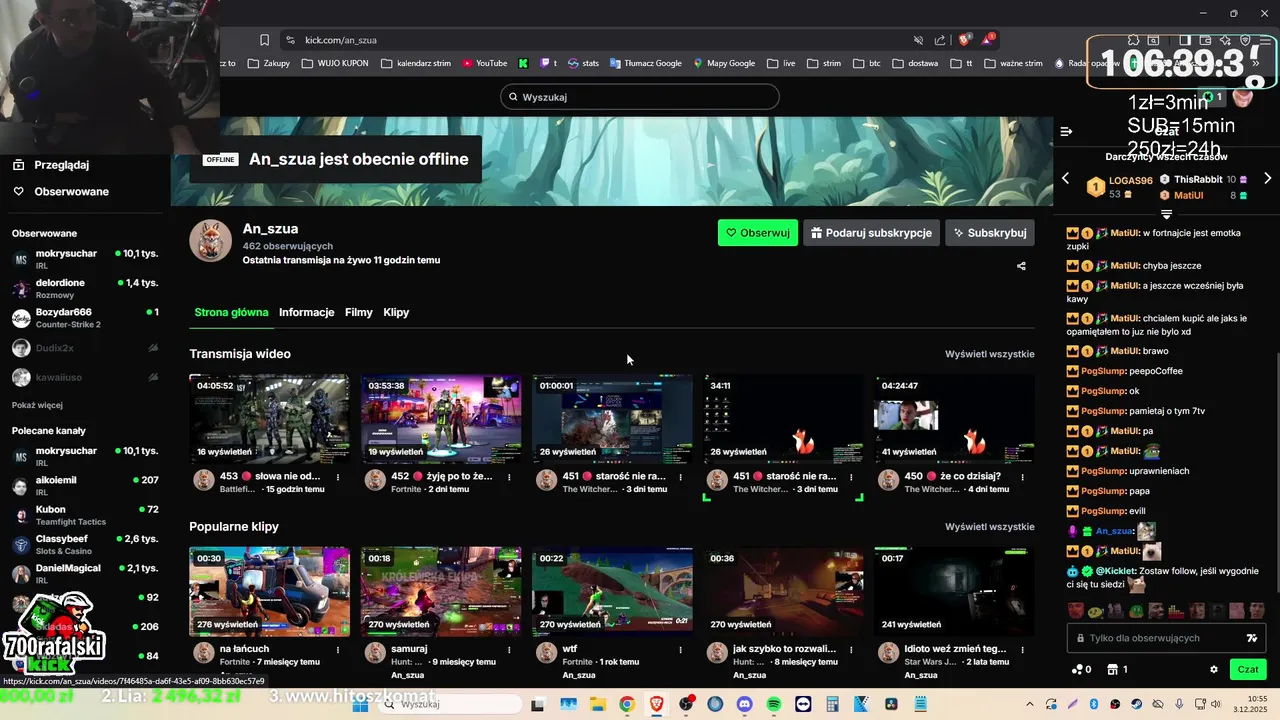Open options for video '452 żyję po to że...'
The height and width of the screenshot is (720, 1280).
pyautogui.click(x=510, y=477)
